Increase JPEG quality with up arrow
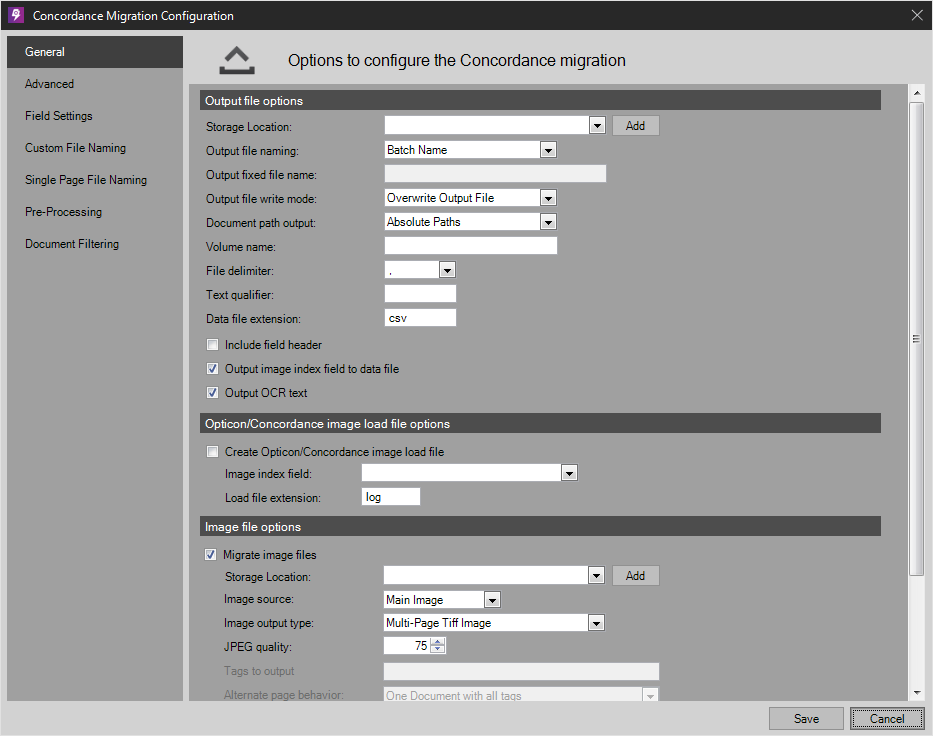The image size is (933, 736). (x=437, y=642)
